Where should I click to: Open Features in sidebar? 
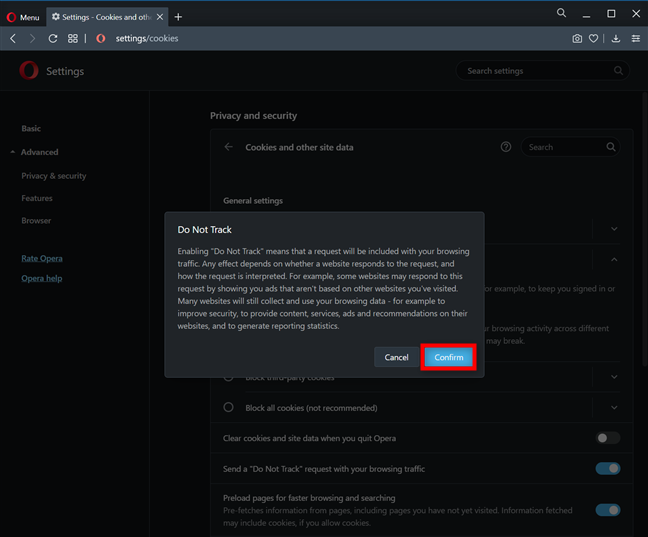pos(37,198)
